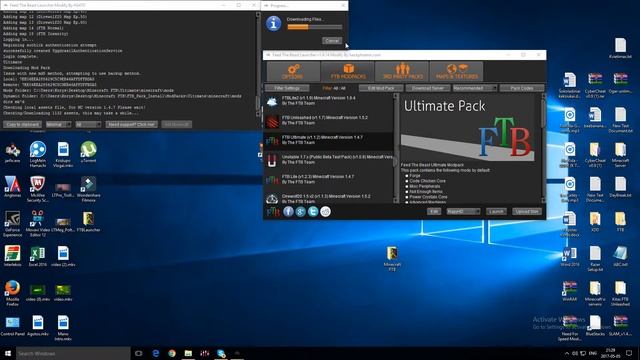
Task: Click the Filter Settings button
Action: point(287,88)
